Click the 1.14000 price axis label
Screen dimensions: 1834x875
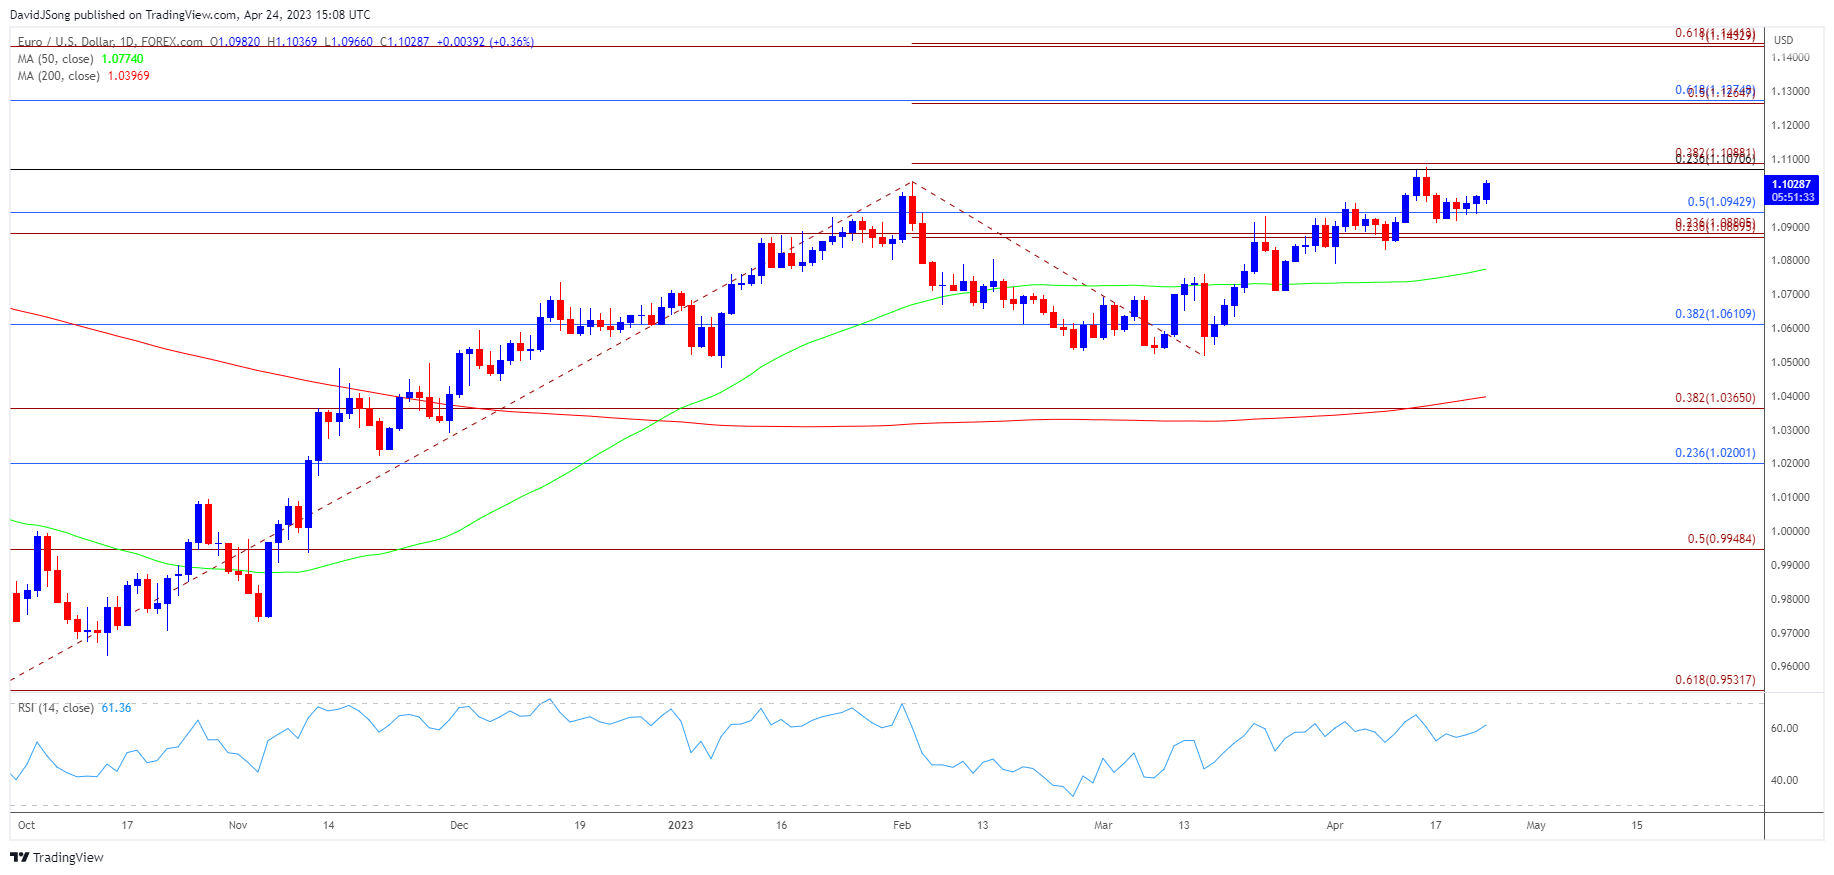[1790, 57]
